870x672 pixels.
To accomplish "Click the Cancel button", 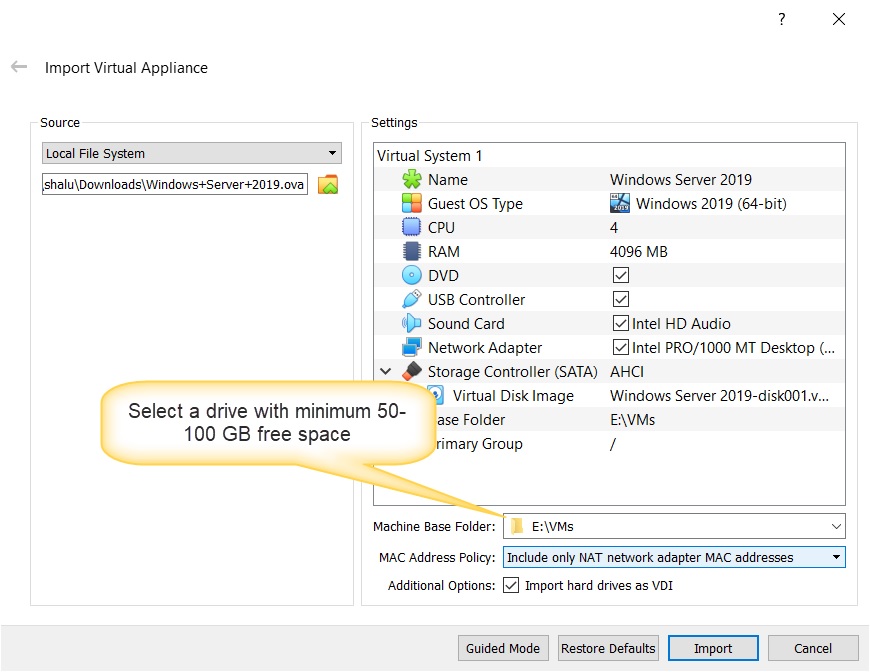I will coord(813,648).
